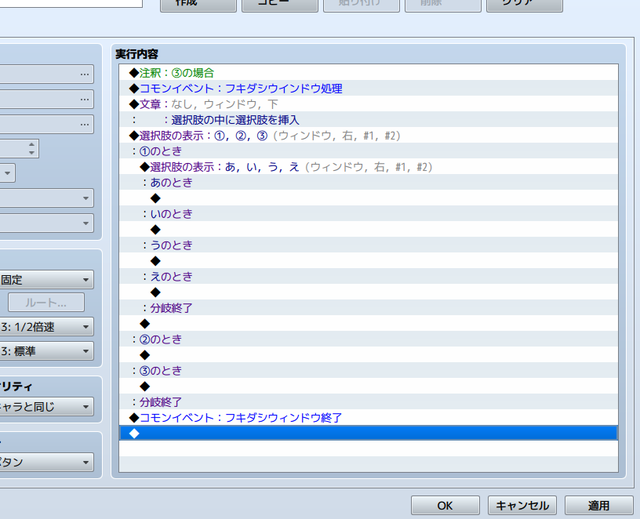Open the 3: 標準 frequency dropdown

(47, 351)
